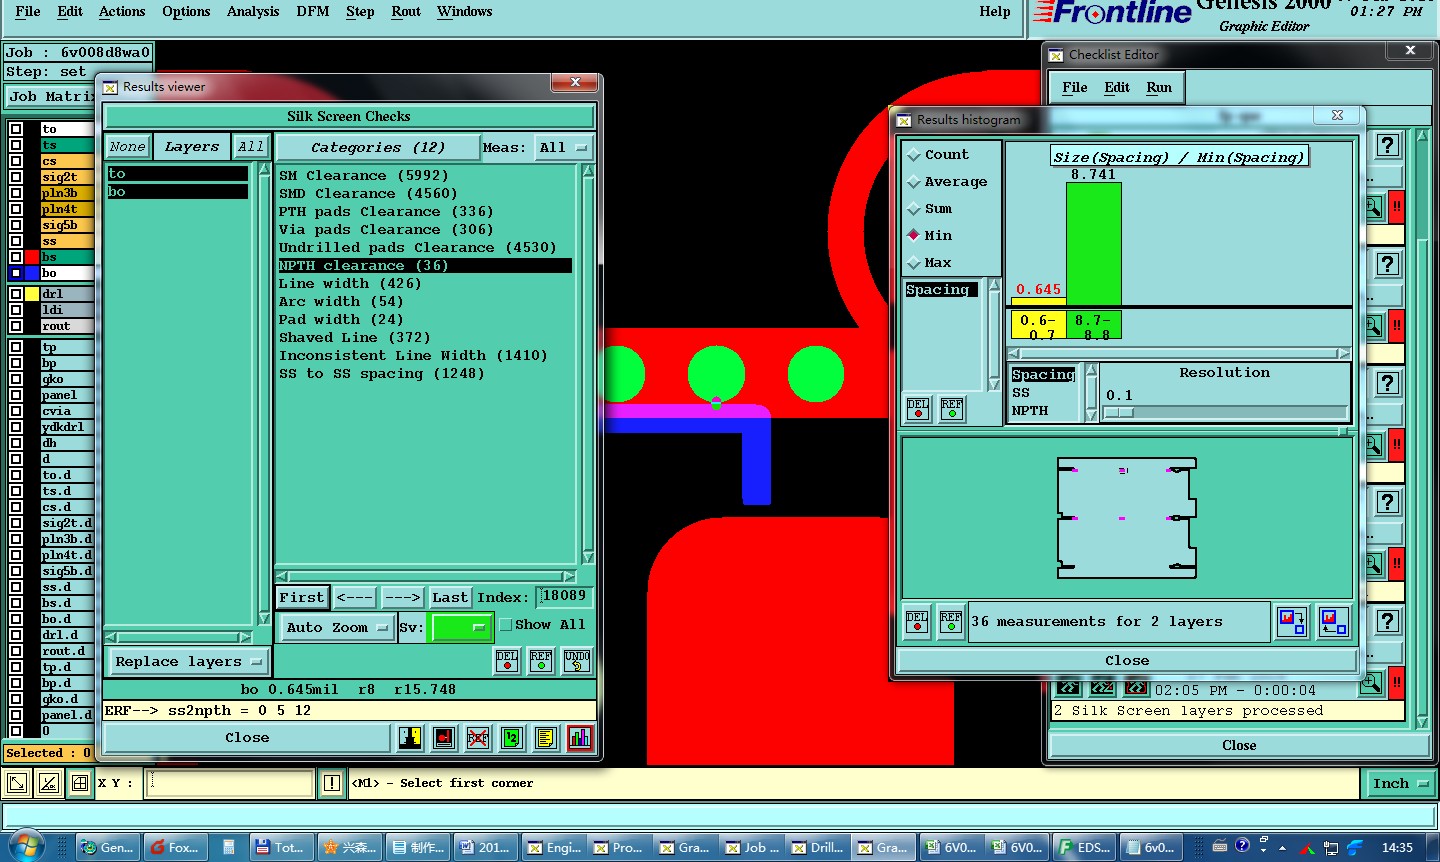Open Replace layers dropdown

188,662
